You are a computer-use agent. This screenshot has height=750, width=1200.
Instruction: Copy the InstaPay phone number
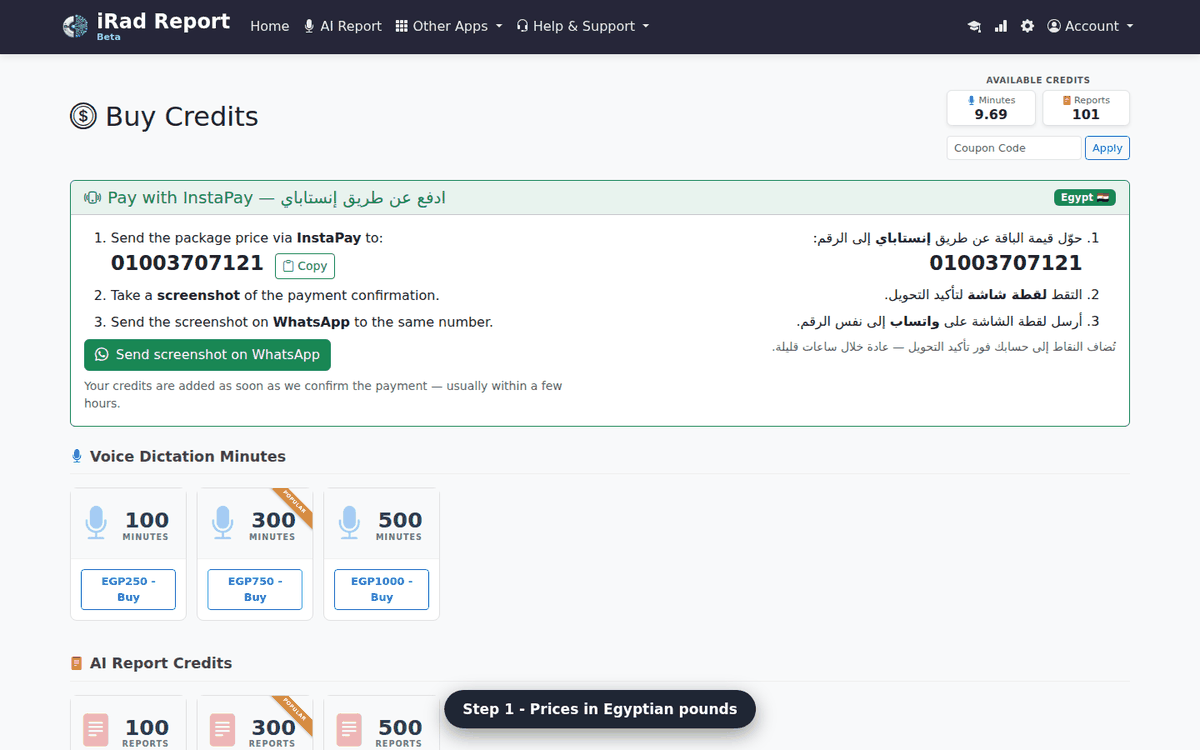point(305,266)
